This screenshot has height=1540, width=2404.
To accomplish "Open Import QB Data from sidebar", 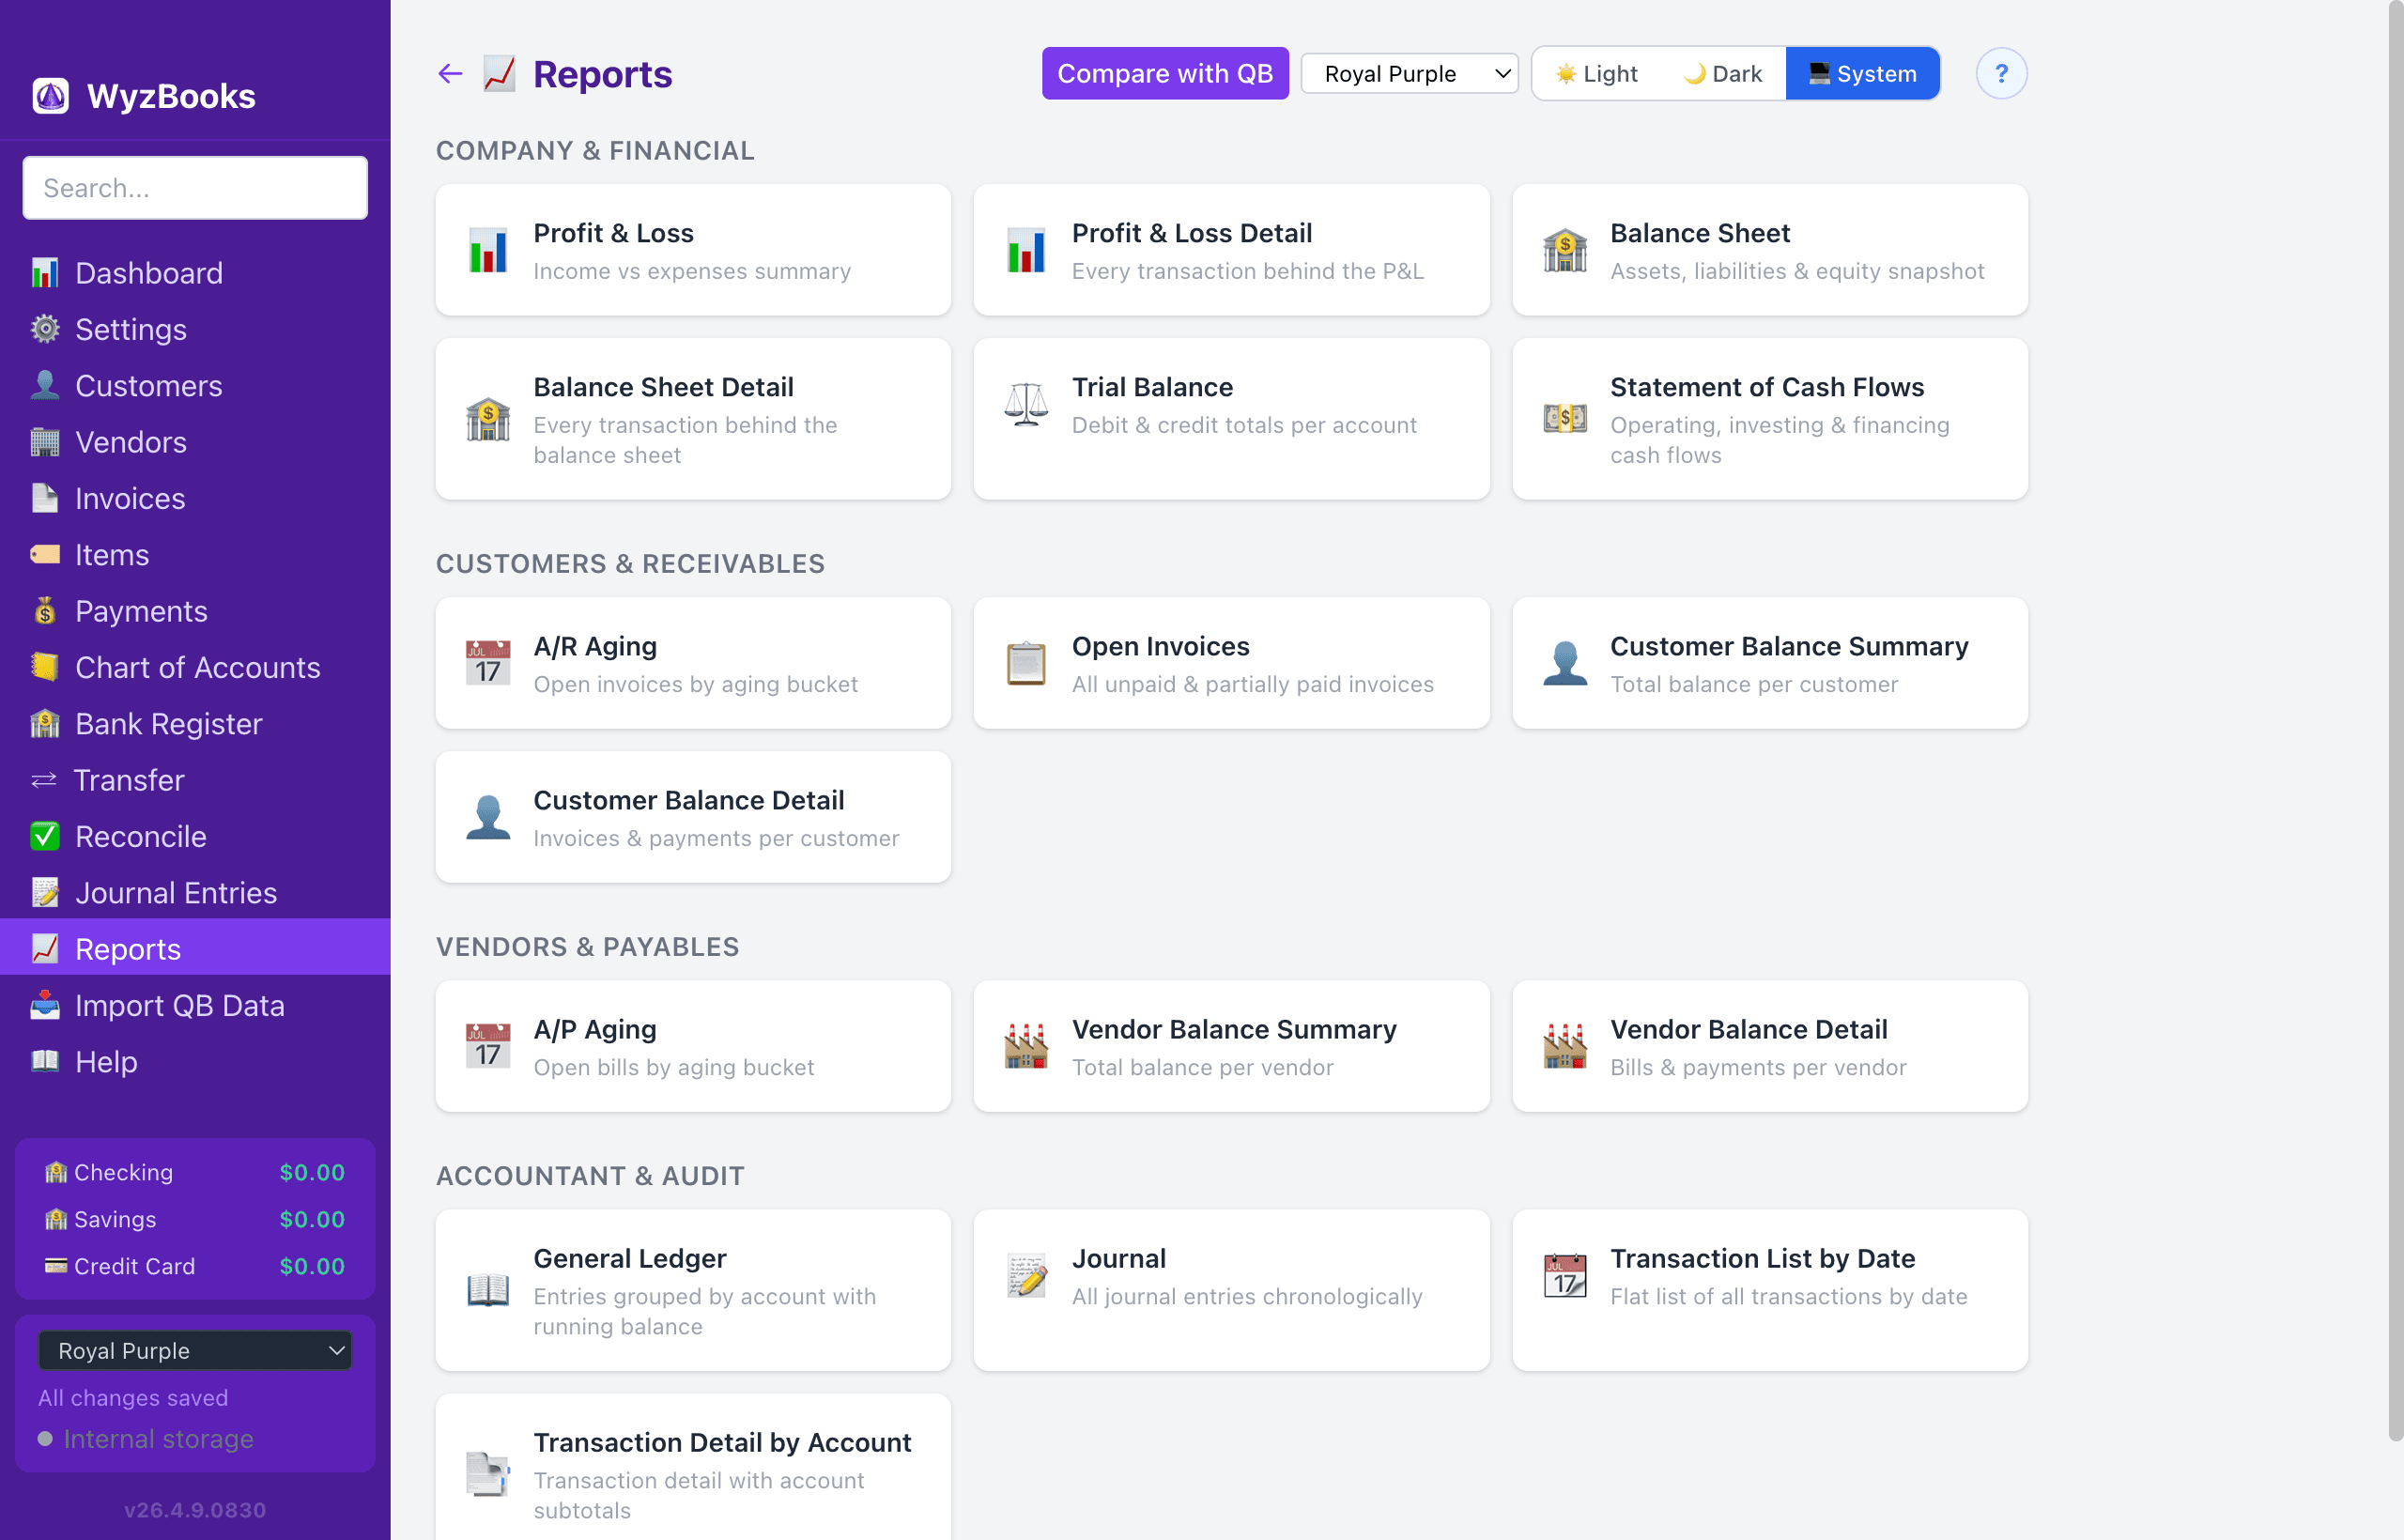I will point(180,1005).
